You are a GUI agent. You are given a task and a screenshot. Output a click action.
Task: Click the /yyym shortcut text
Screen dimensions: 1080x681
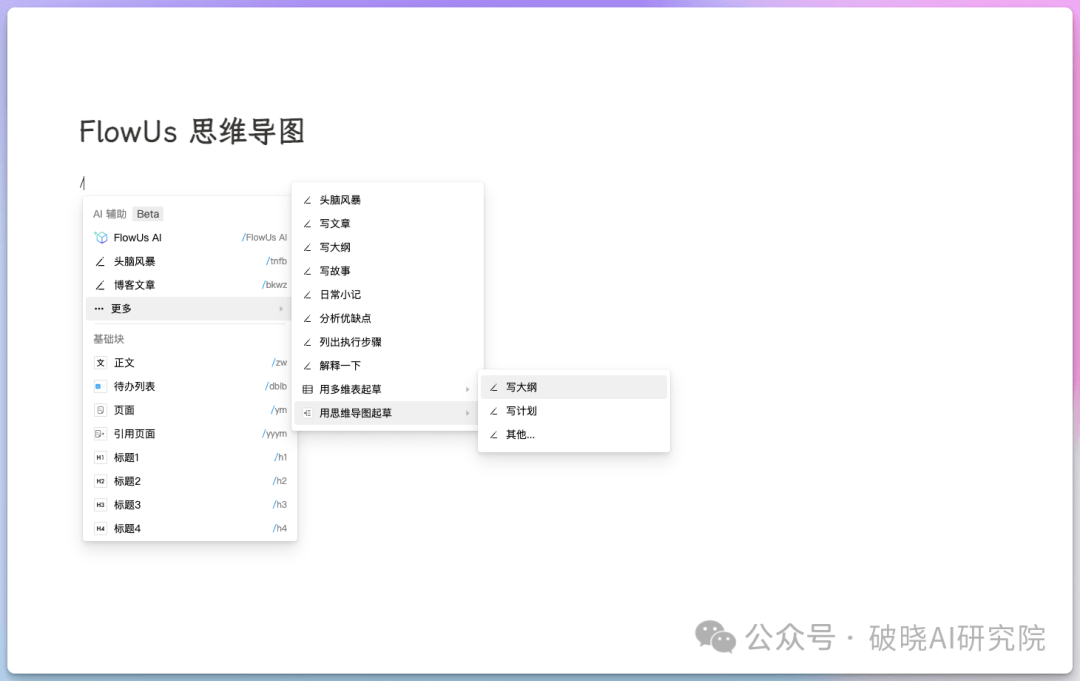pyautogui.click(x=275, y=434)
